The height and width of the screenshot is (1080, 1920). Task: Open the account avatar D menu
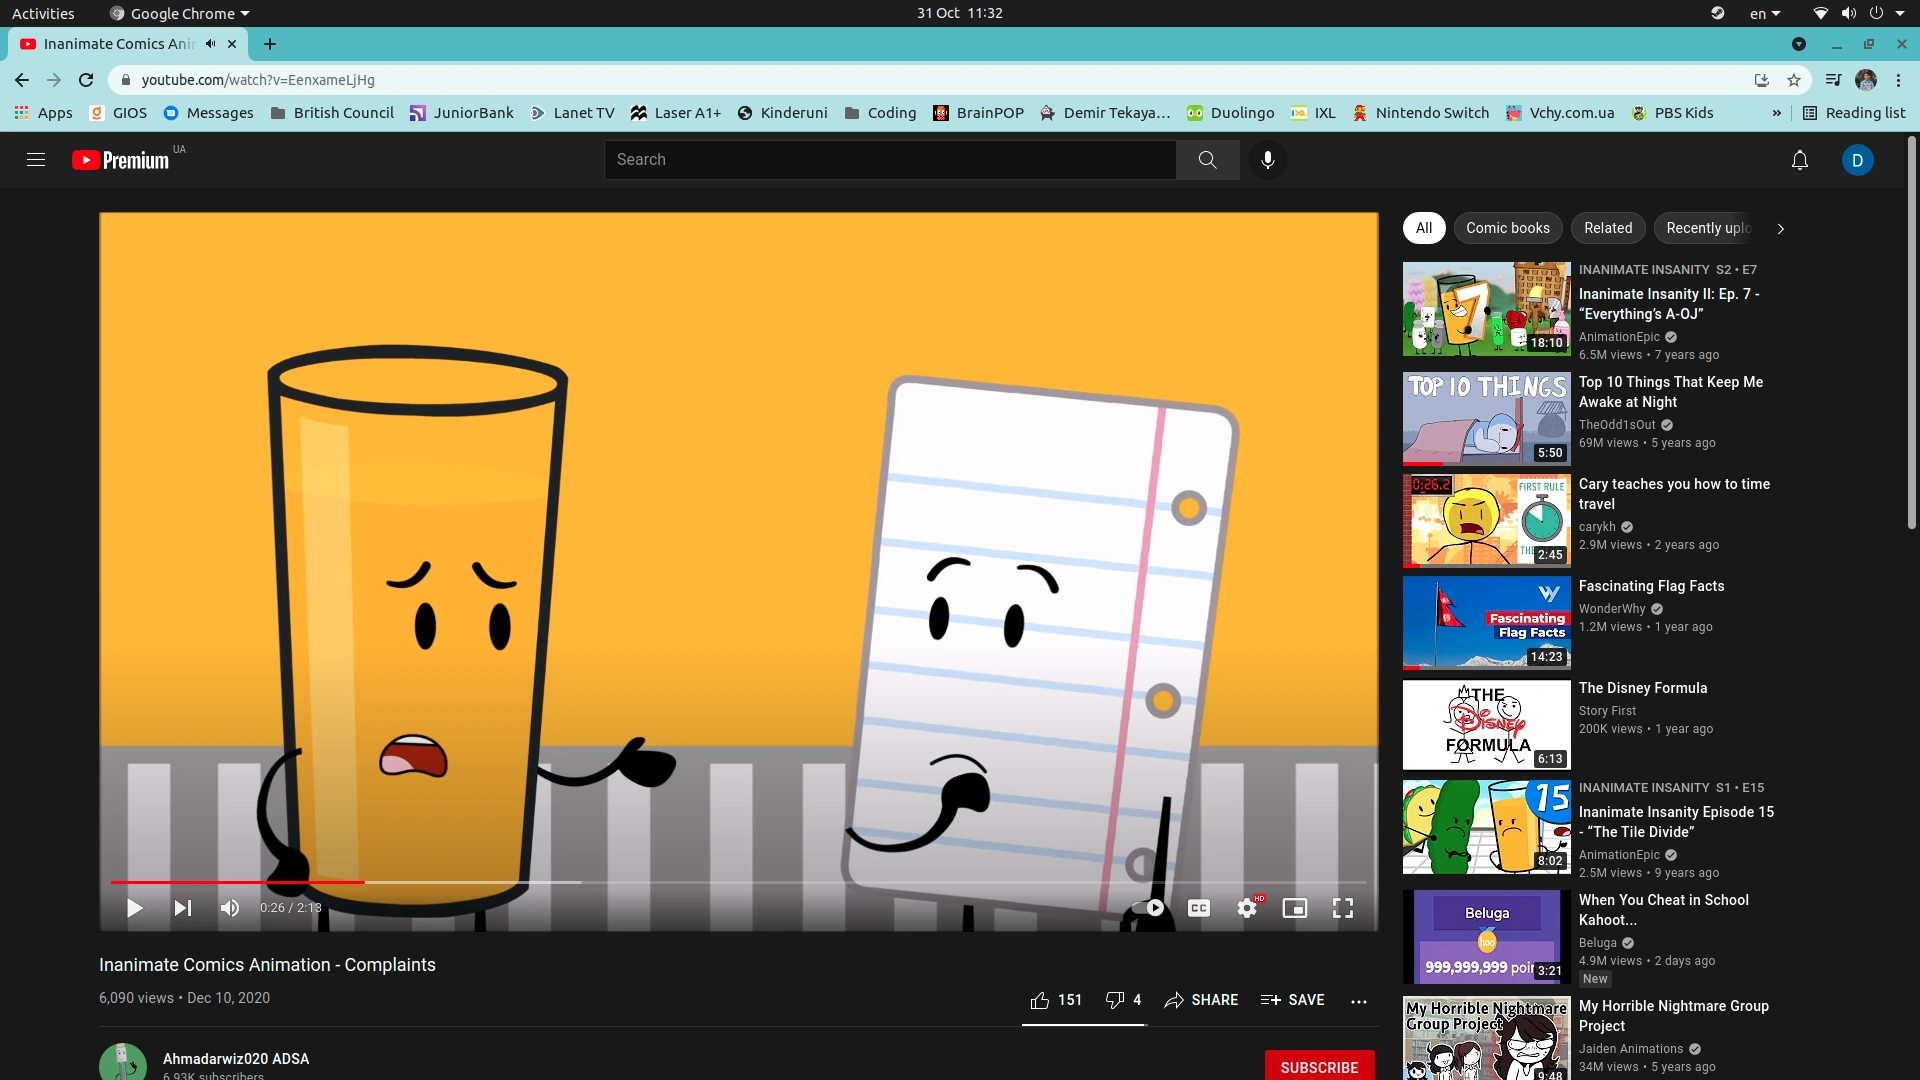click(x=1857, y=160)
